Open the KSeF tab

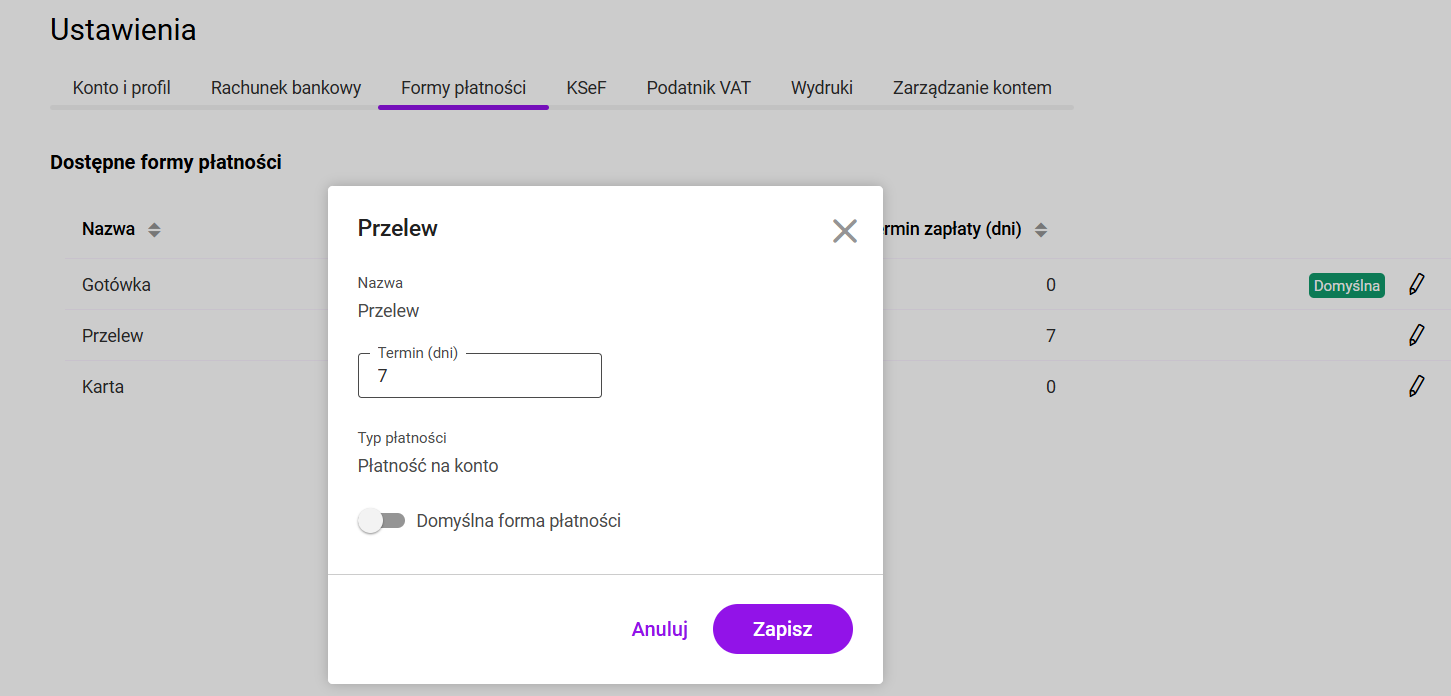pos(586,88)
